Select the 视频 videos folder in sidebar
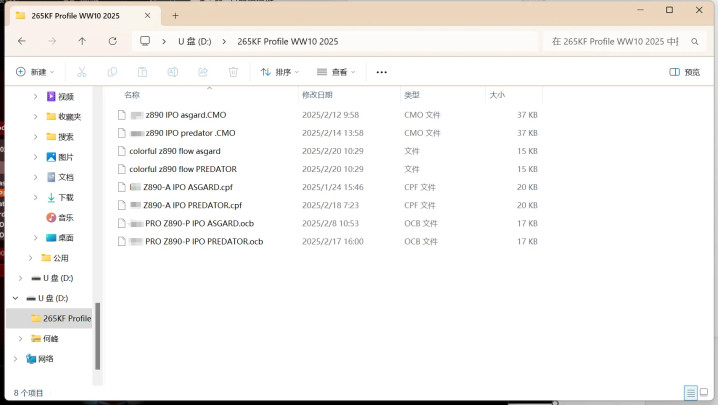Image resolution: width=718 pixels, height=405 pixels. click(x=60, y=96)
